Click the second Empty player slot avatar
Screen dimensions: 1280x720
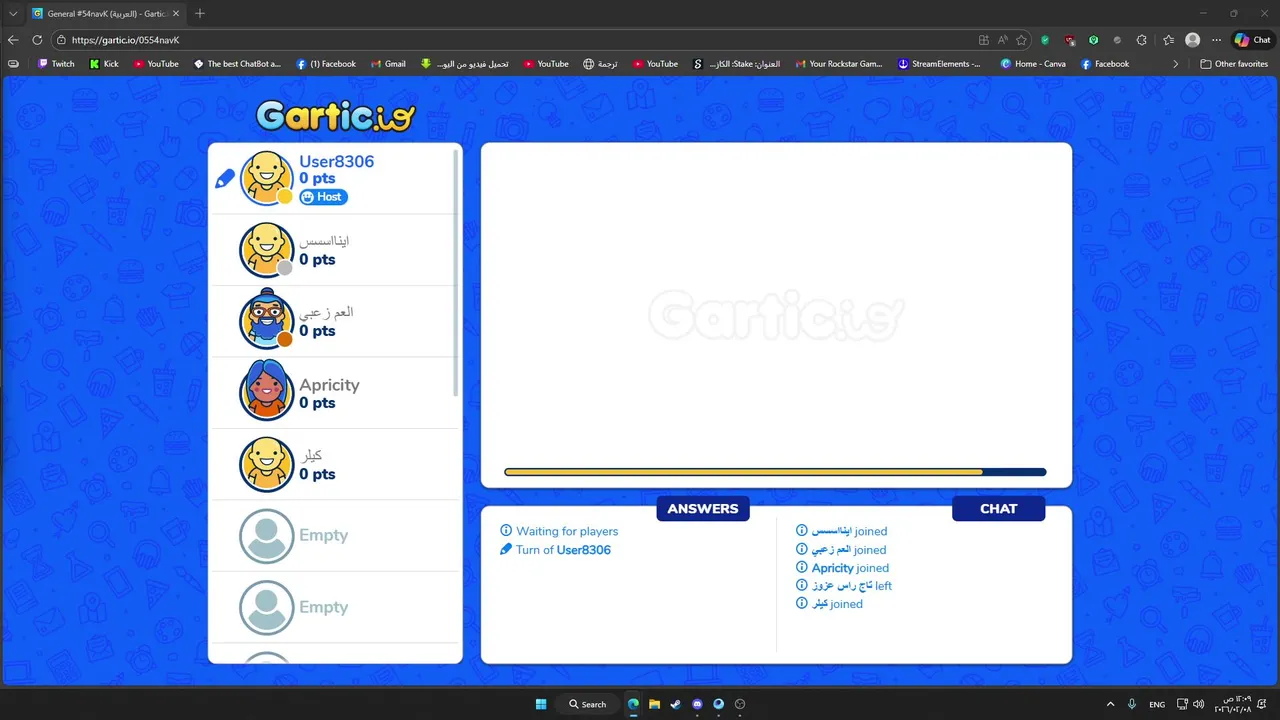pos(267,607)
